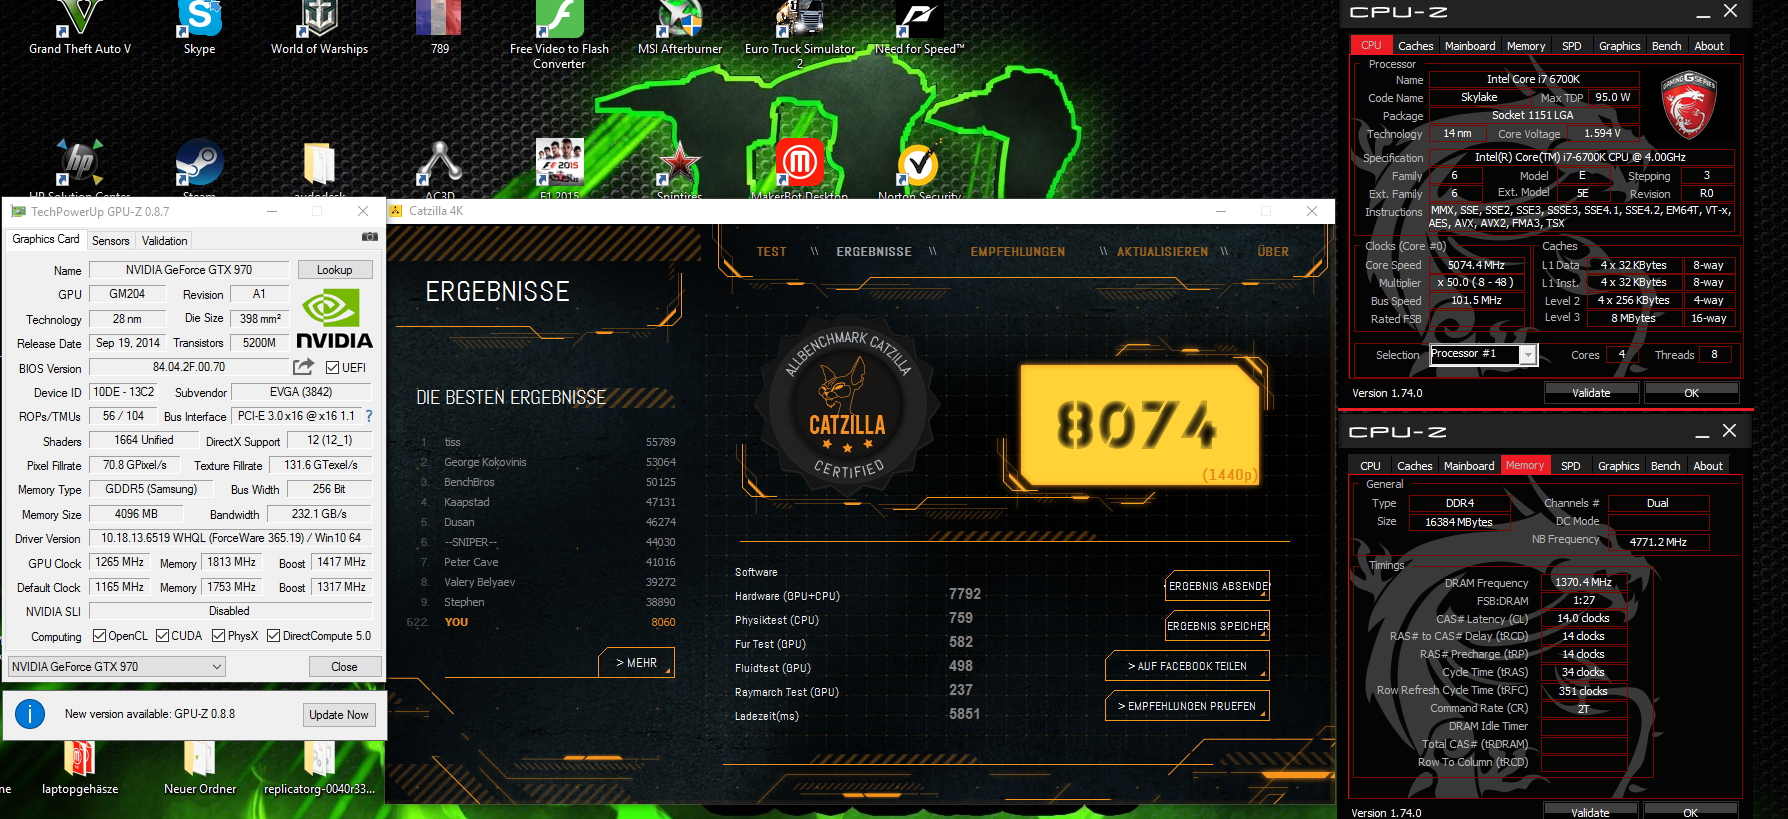Open the Processor #1 selection dropdown in CPU-Z
Screen dimensions: 1788x819
coord(1483,354)
